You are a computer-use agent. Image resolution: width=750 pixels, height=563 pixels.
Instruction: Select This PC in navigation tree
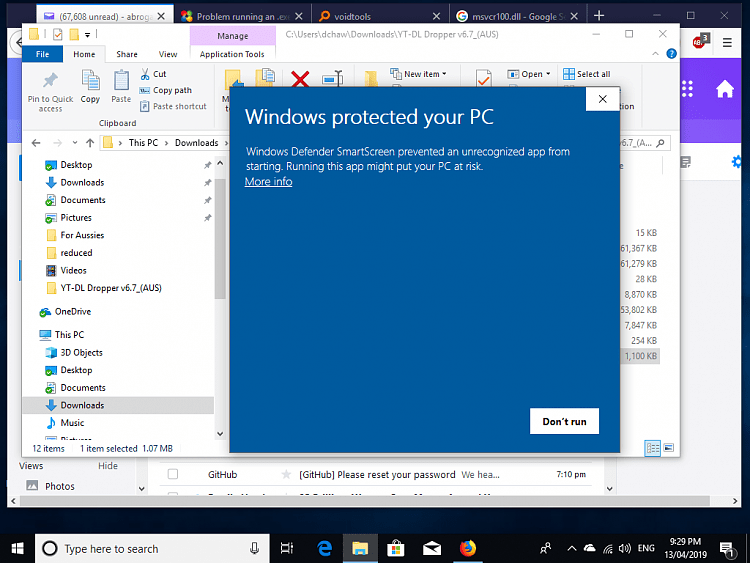click(x=69, y=334)
